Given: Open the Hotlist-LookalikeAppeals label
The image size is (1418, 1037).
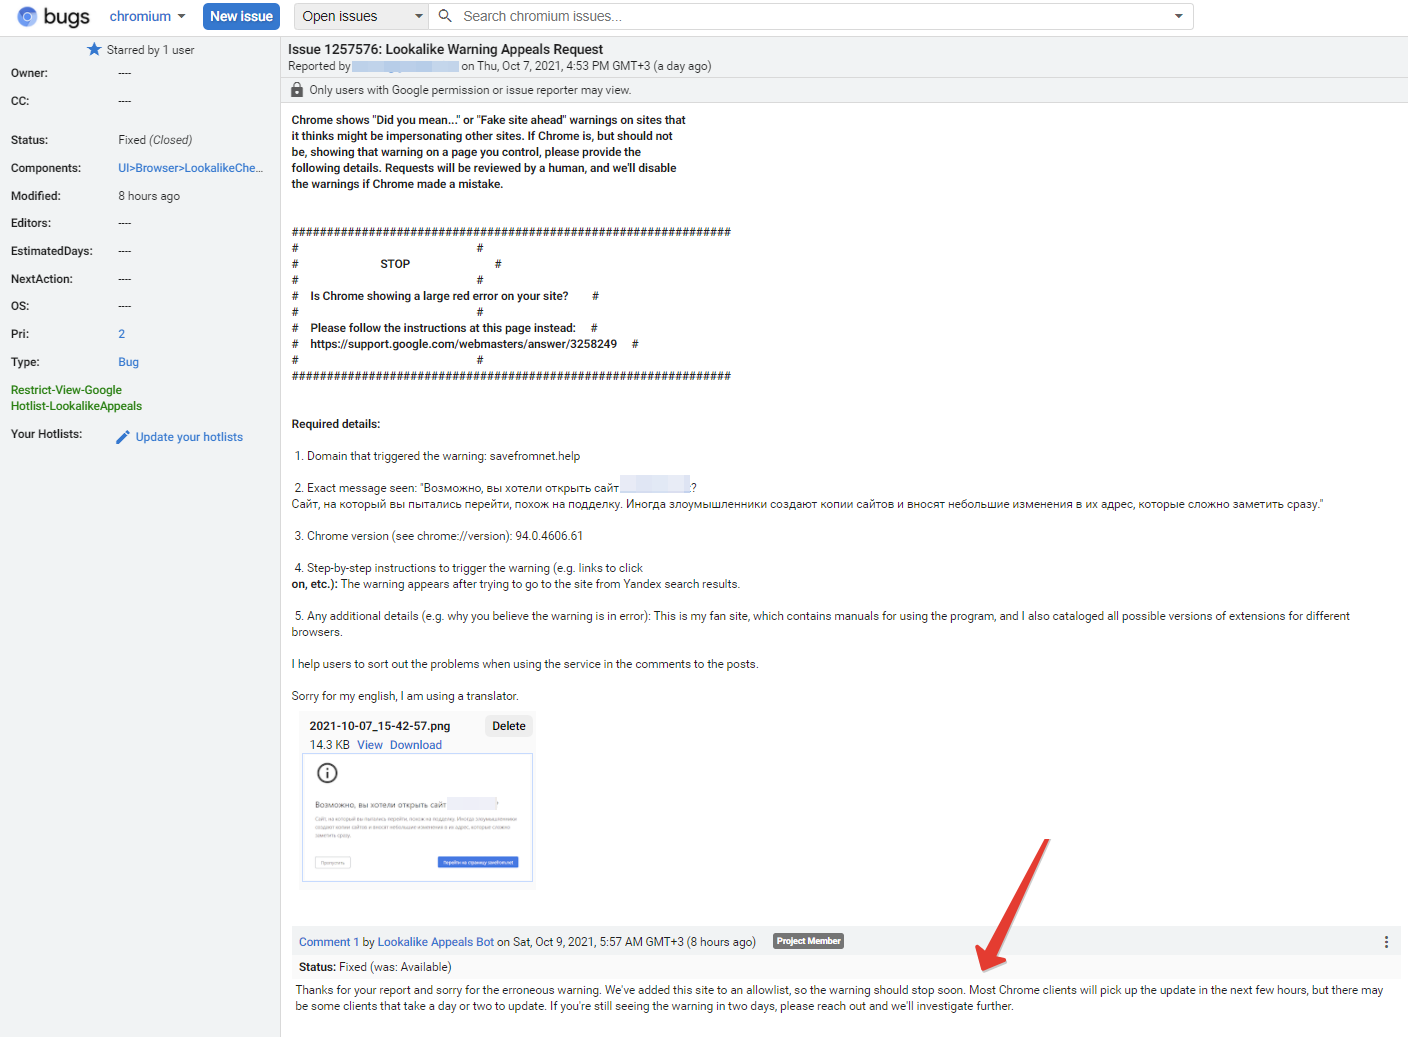Looking at the screenshot, I should coord(76,406).
